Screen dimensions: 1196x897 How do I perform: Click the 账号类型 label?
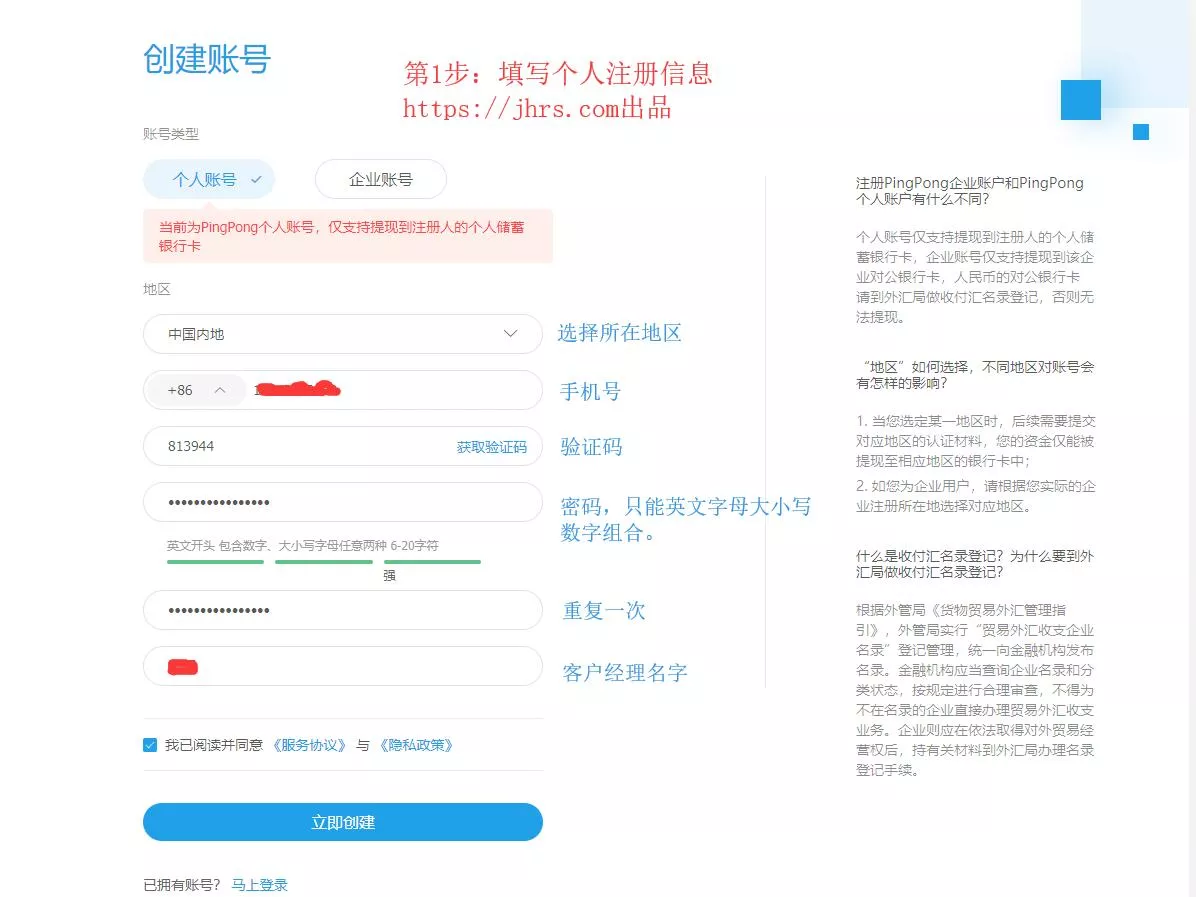click(x=171, y=133)
